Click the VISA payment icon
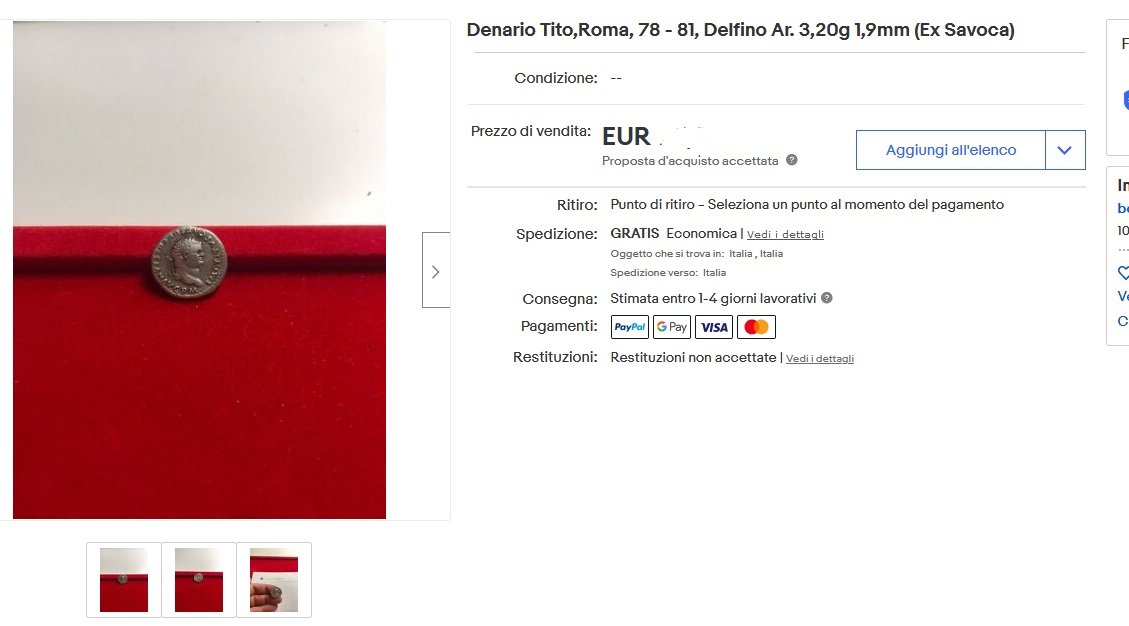The height and width of the screenshot is (626, 1129). point(714,327)
